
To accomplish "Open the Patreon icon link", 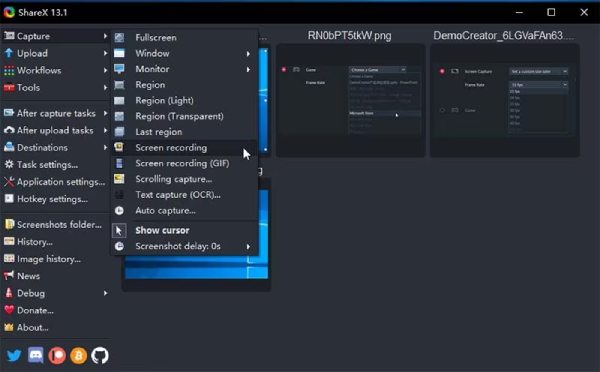I will (x=57, y=356).
